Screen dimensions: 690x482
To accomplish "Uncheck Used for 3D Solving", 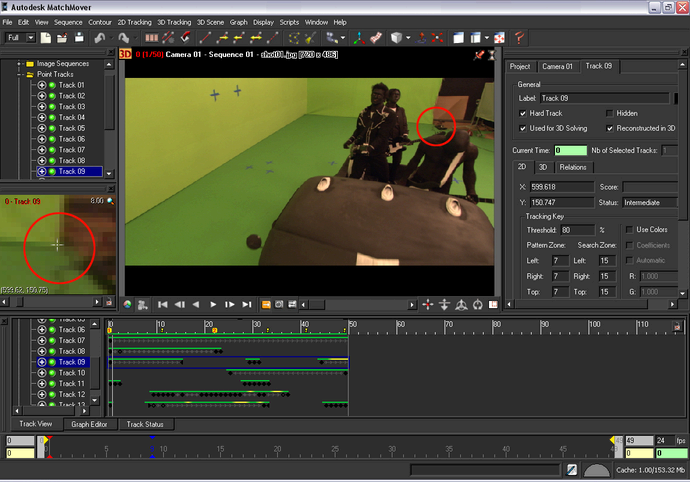I will pyautogui.click(x=522, y=129).
